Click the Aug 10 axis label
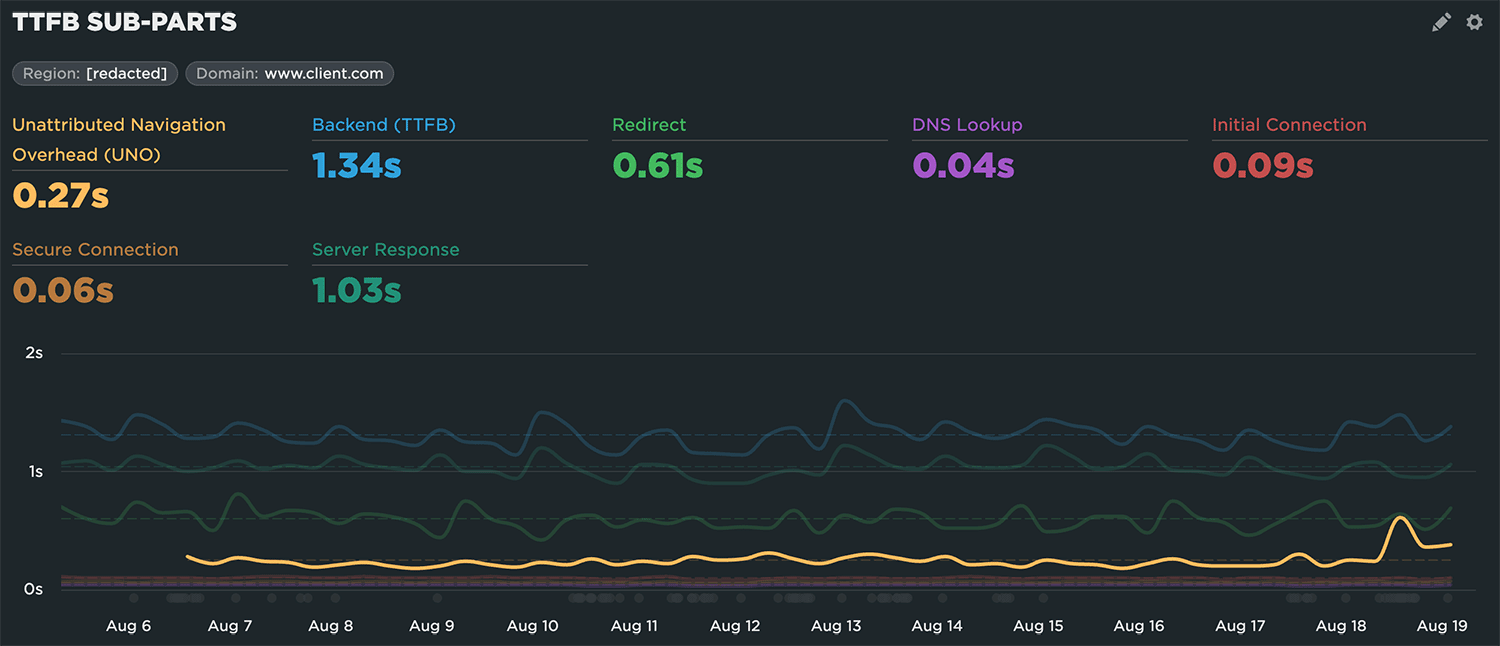Image resolution: width=1500 pixels, height=646 pixels. [x=532, y=626]
